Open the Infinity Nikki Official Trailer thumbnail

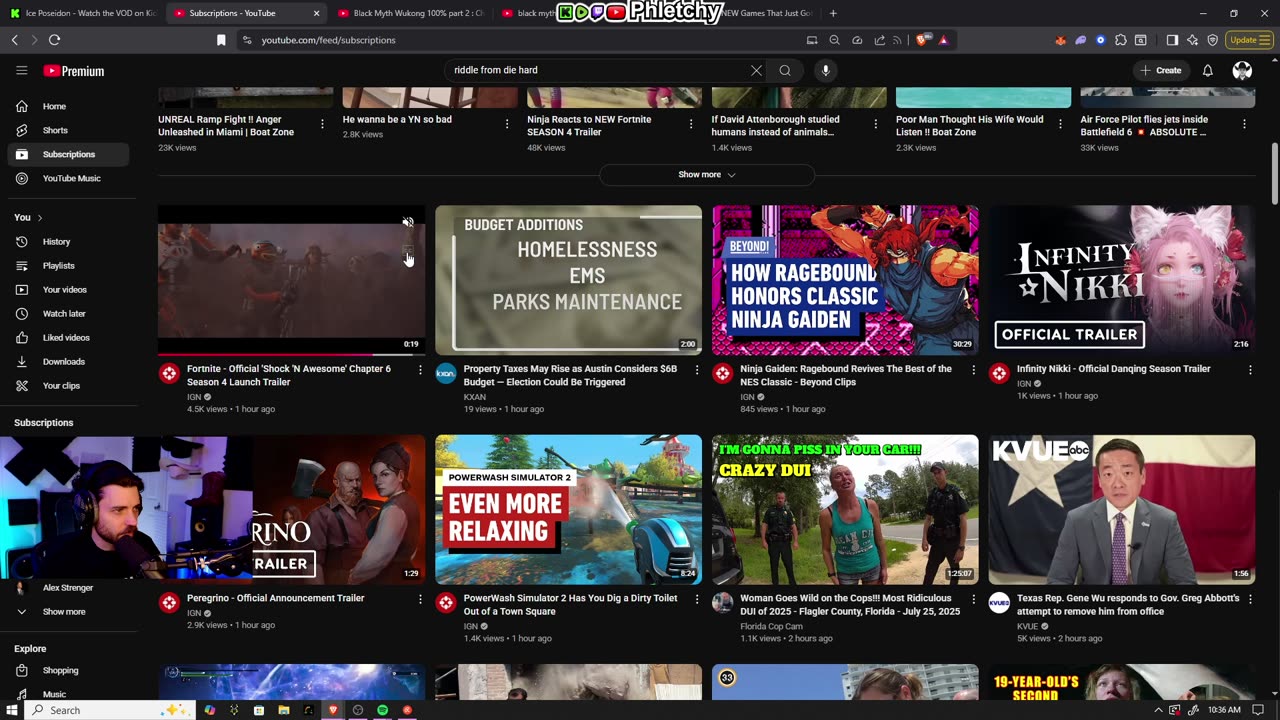pos(1122,280)
